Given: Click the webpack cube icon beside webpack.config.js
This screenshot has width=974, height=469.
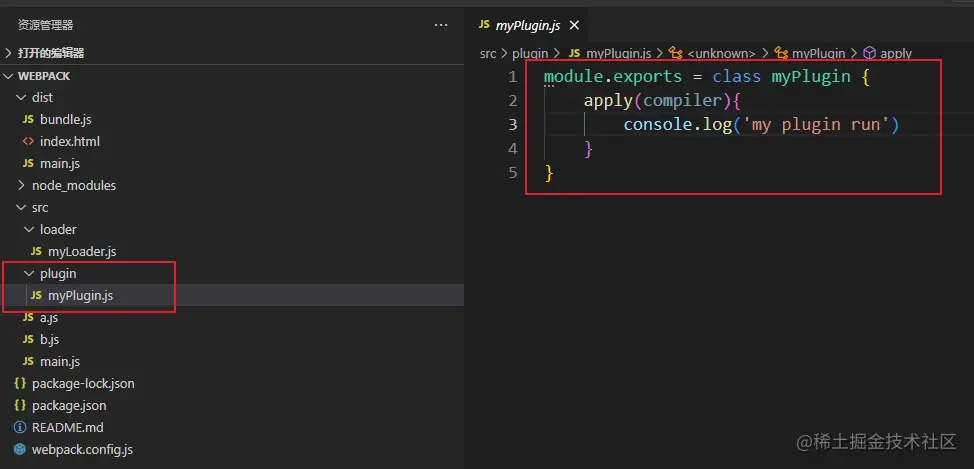Looking at the screenshot, I should pyautogui.click(x=20, y=450).
